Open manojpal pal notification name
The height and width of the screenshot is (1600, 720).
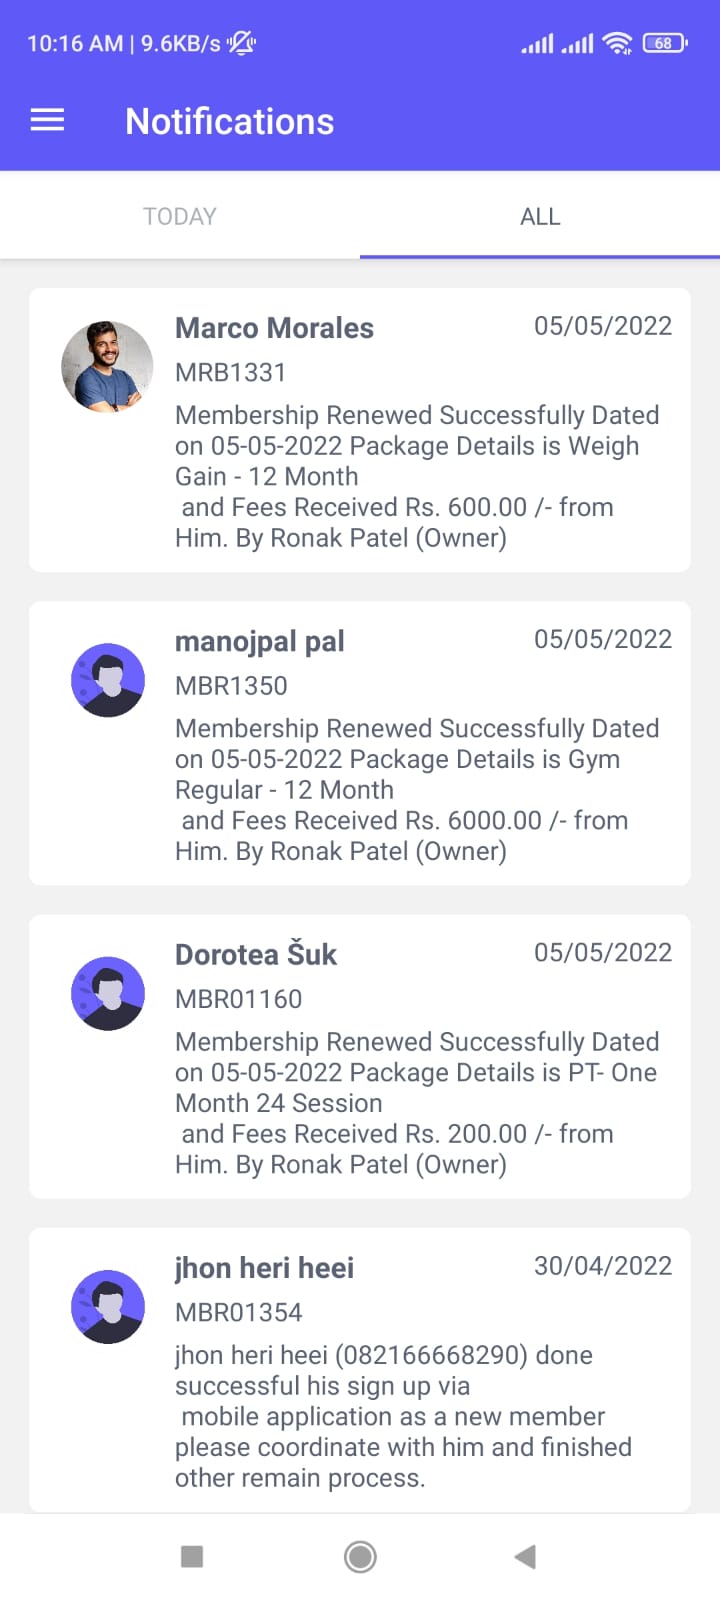[x=260, y=641]
